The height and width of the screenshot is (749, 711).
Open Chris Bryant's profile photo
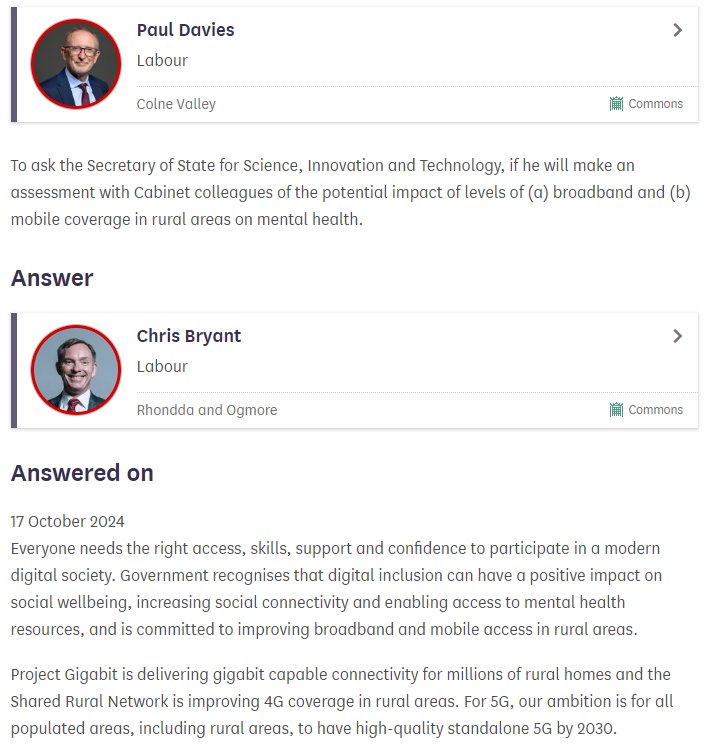(76, 369)
